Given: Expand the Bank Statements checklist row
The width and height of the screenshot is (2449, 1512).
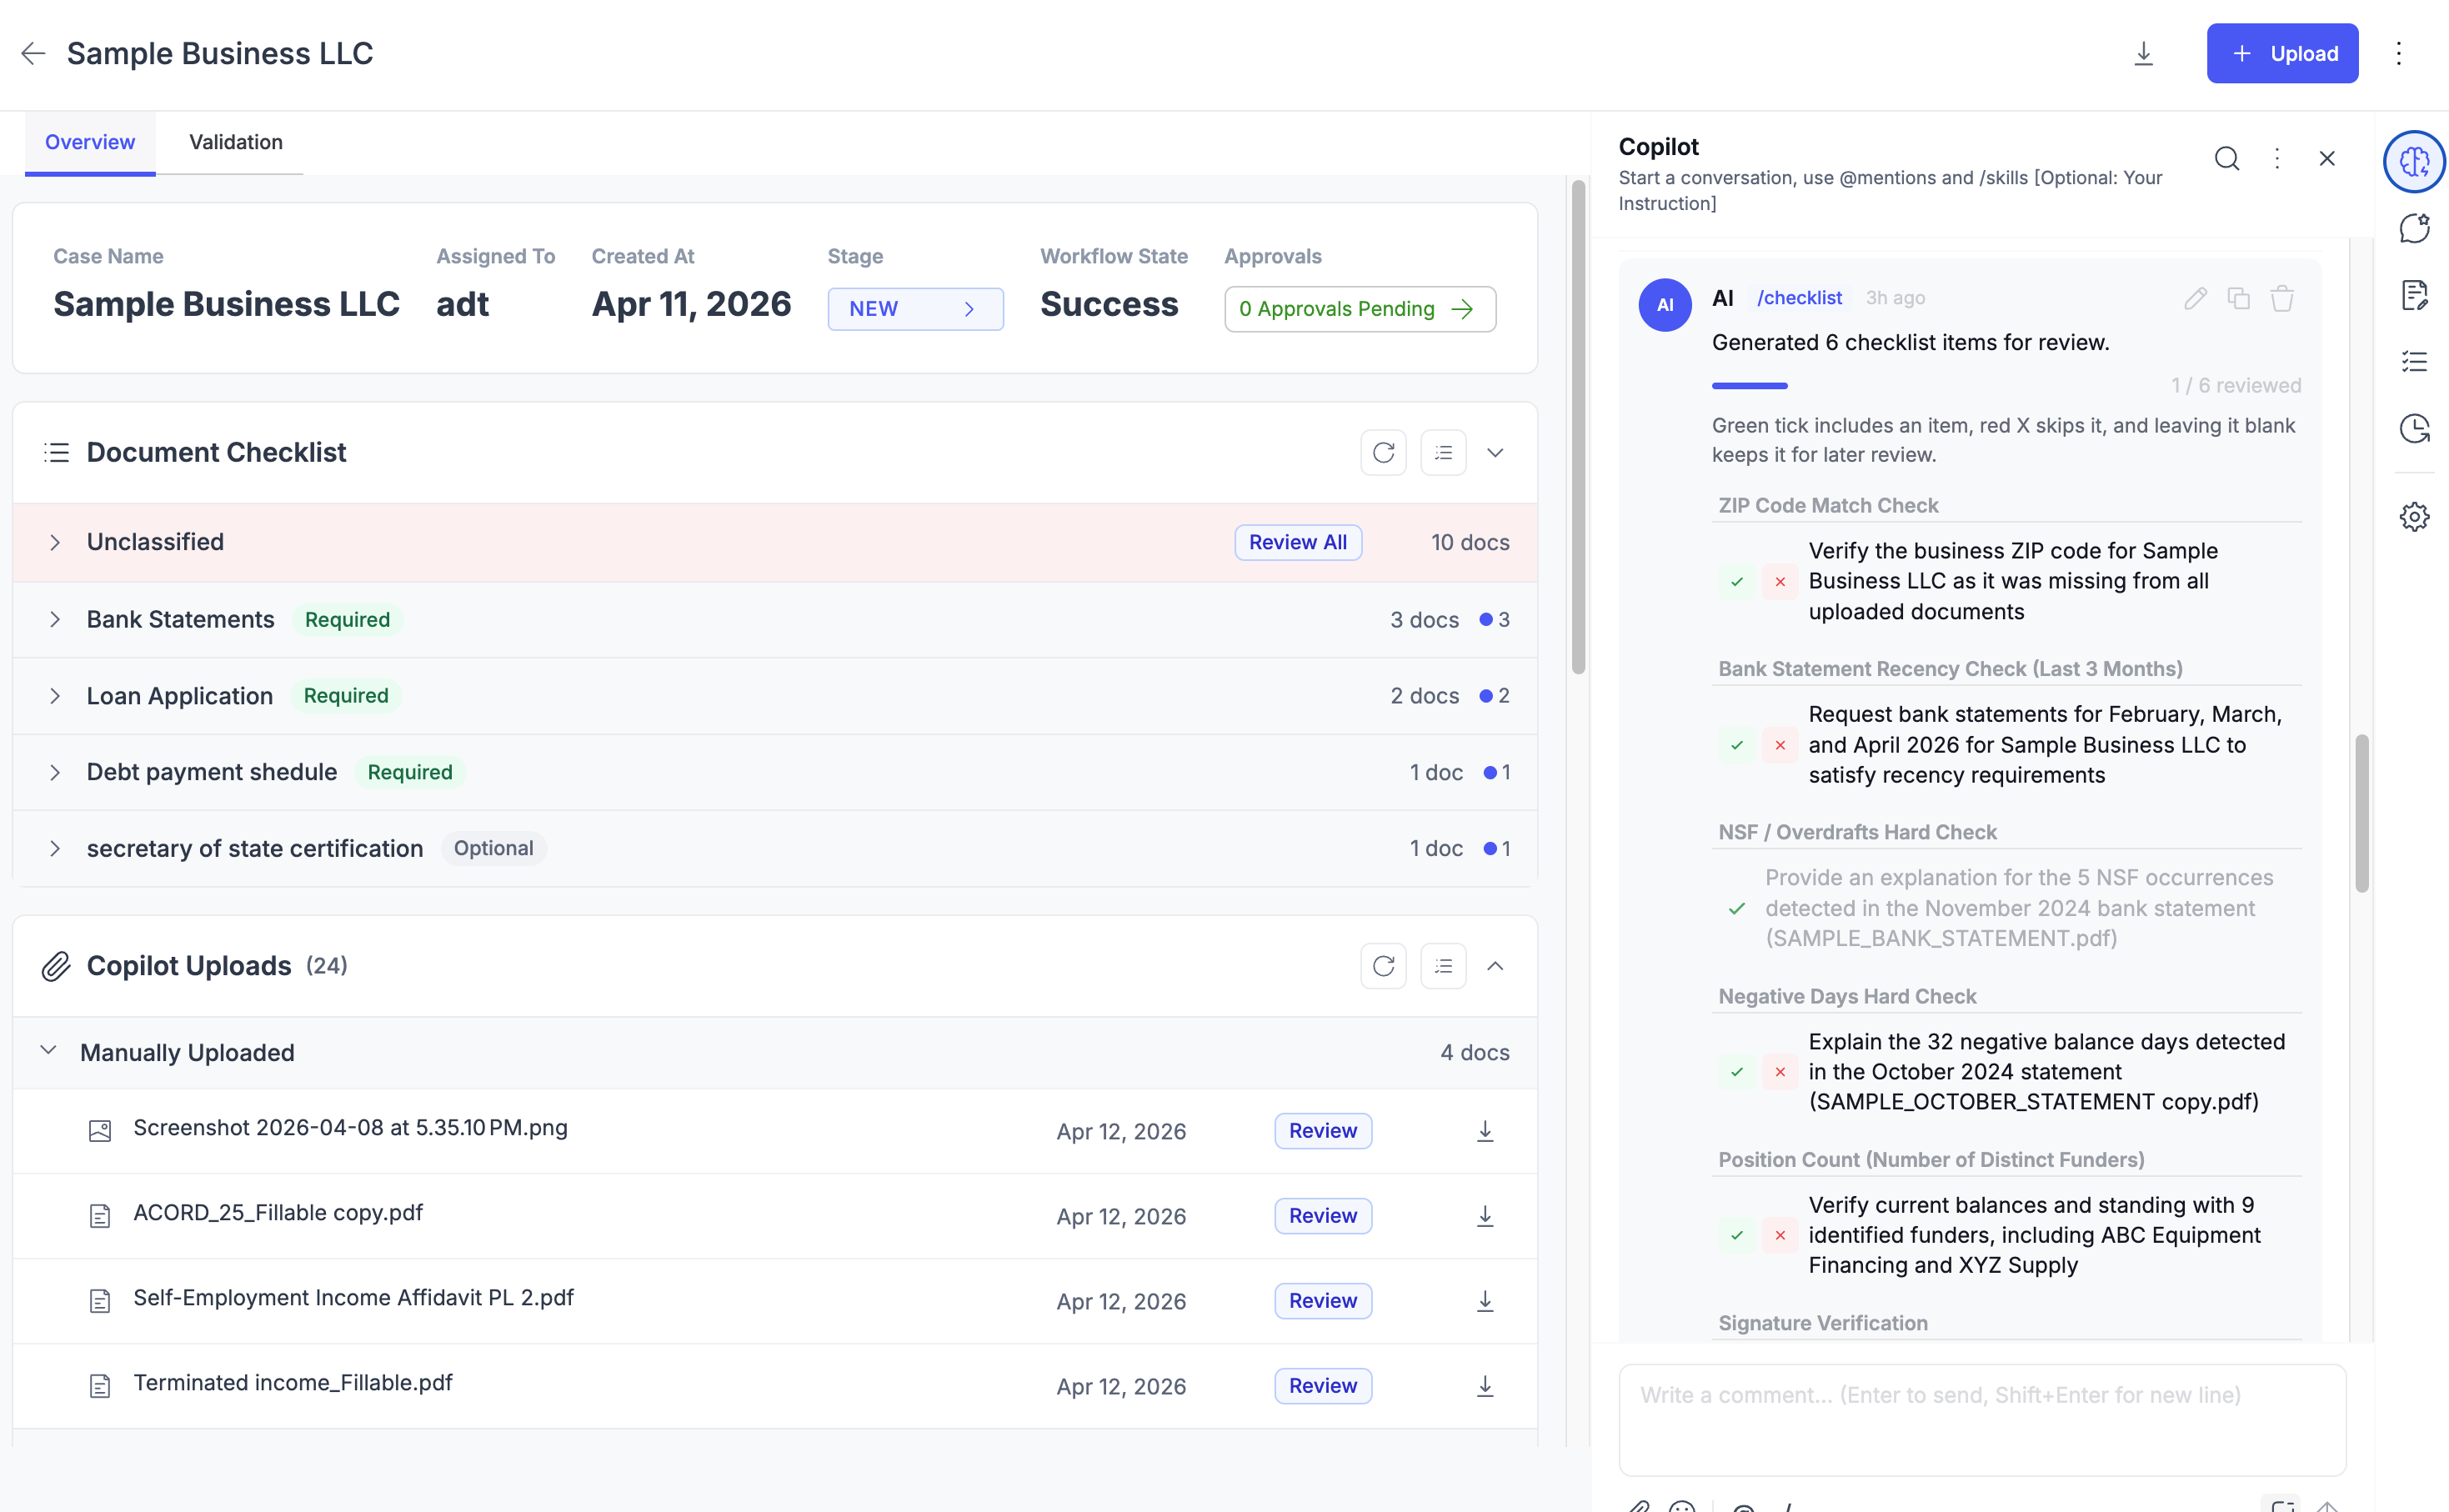Looking at the screenshot, I should click(55, 620).
